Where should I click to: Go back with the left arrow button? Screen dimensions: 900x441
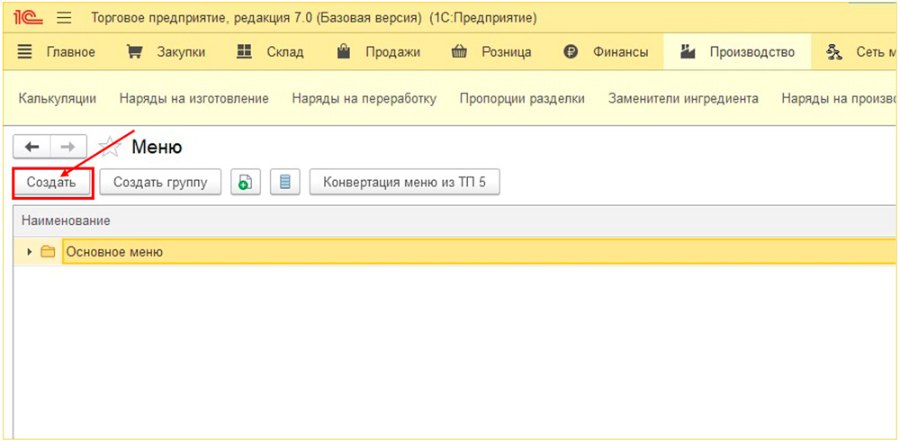tap(32, 147)
